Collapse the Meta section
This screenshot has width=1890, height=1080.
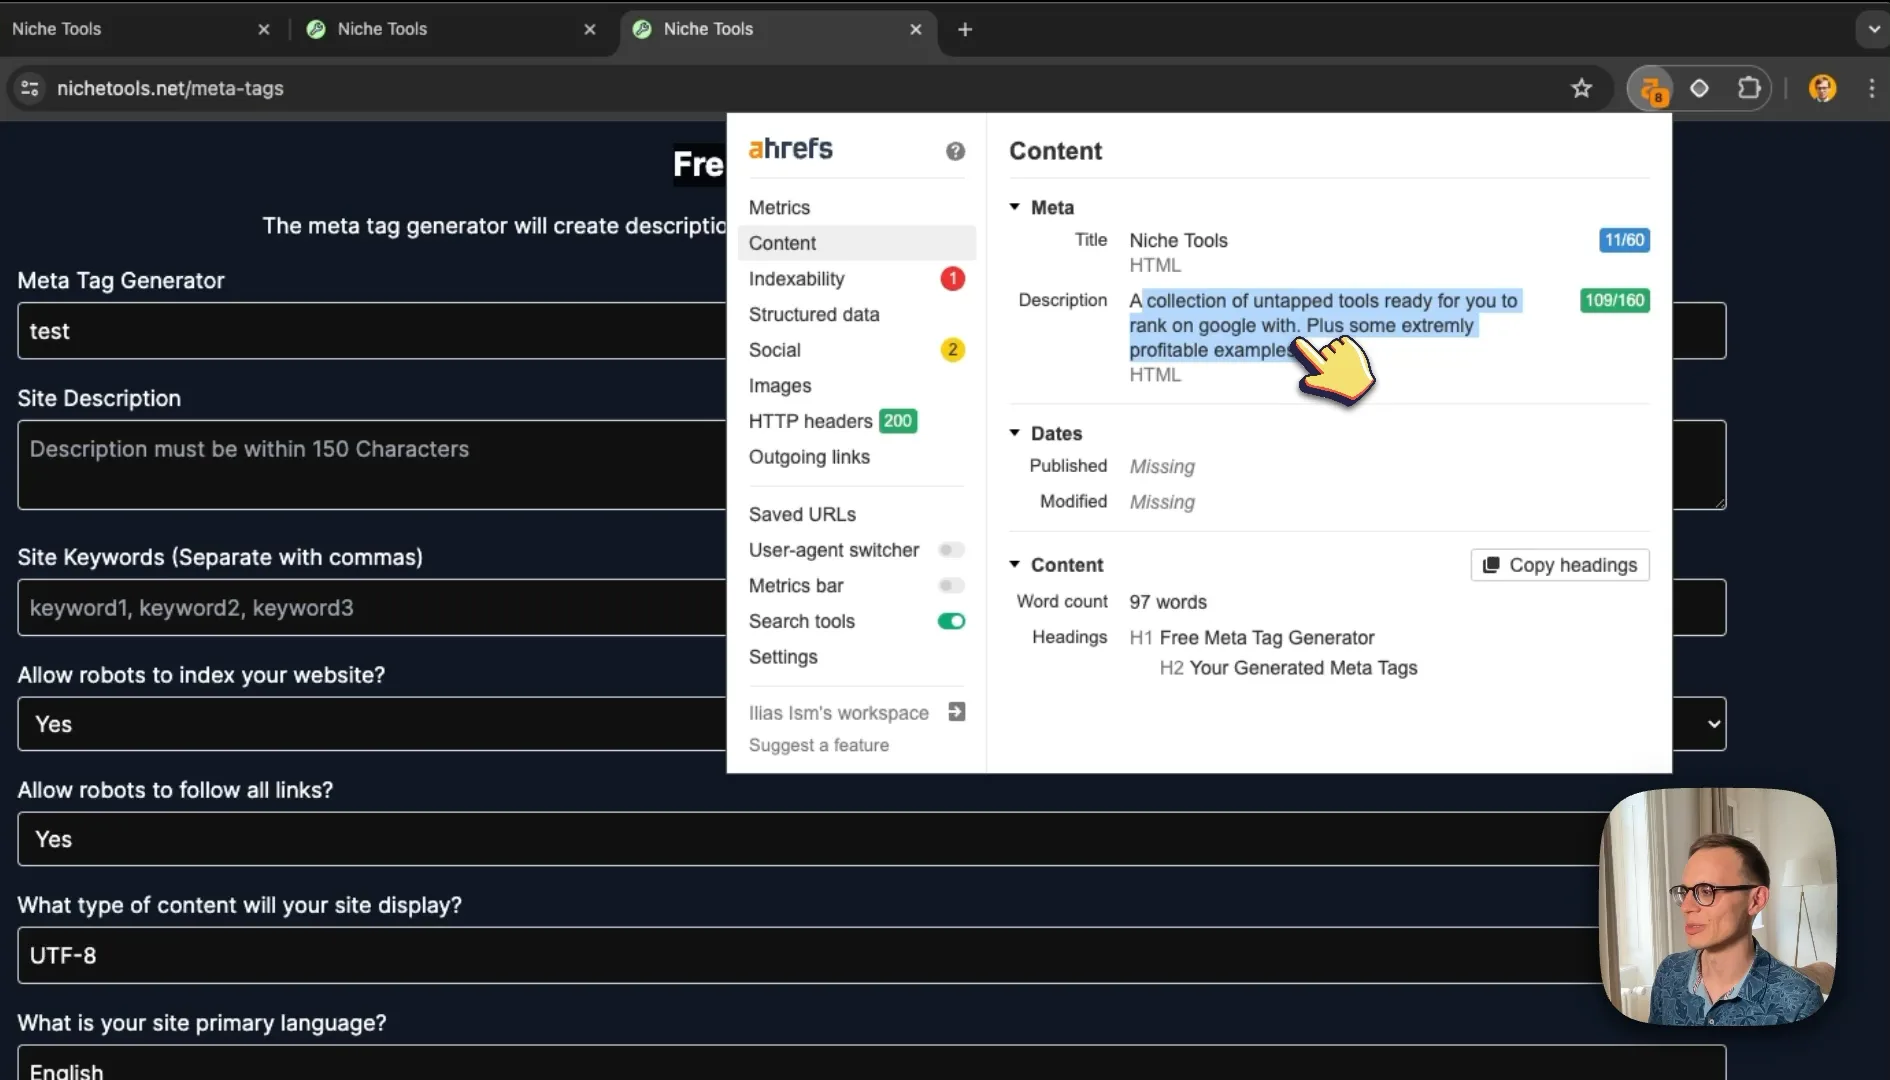[x=1014, y=207]
